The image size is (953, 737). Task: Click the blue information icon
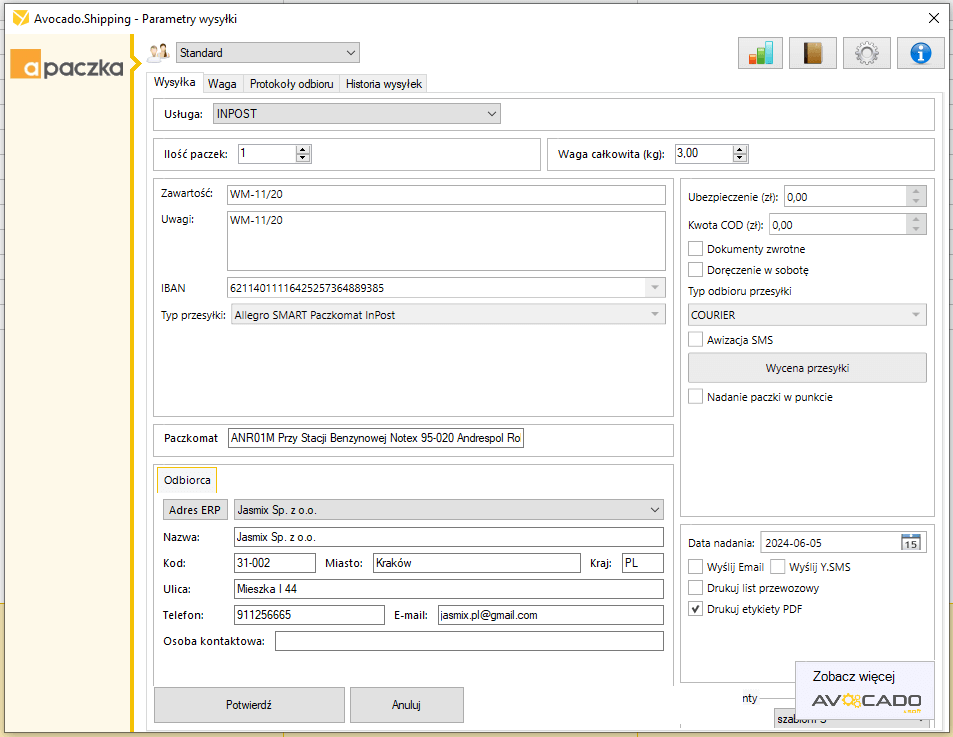pos(920,53)
